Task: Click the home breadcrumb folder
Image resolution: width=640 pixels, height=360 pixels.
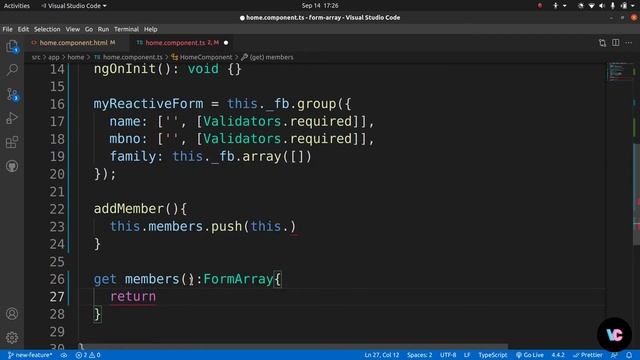Action: 76,57
